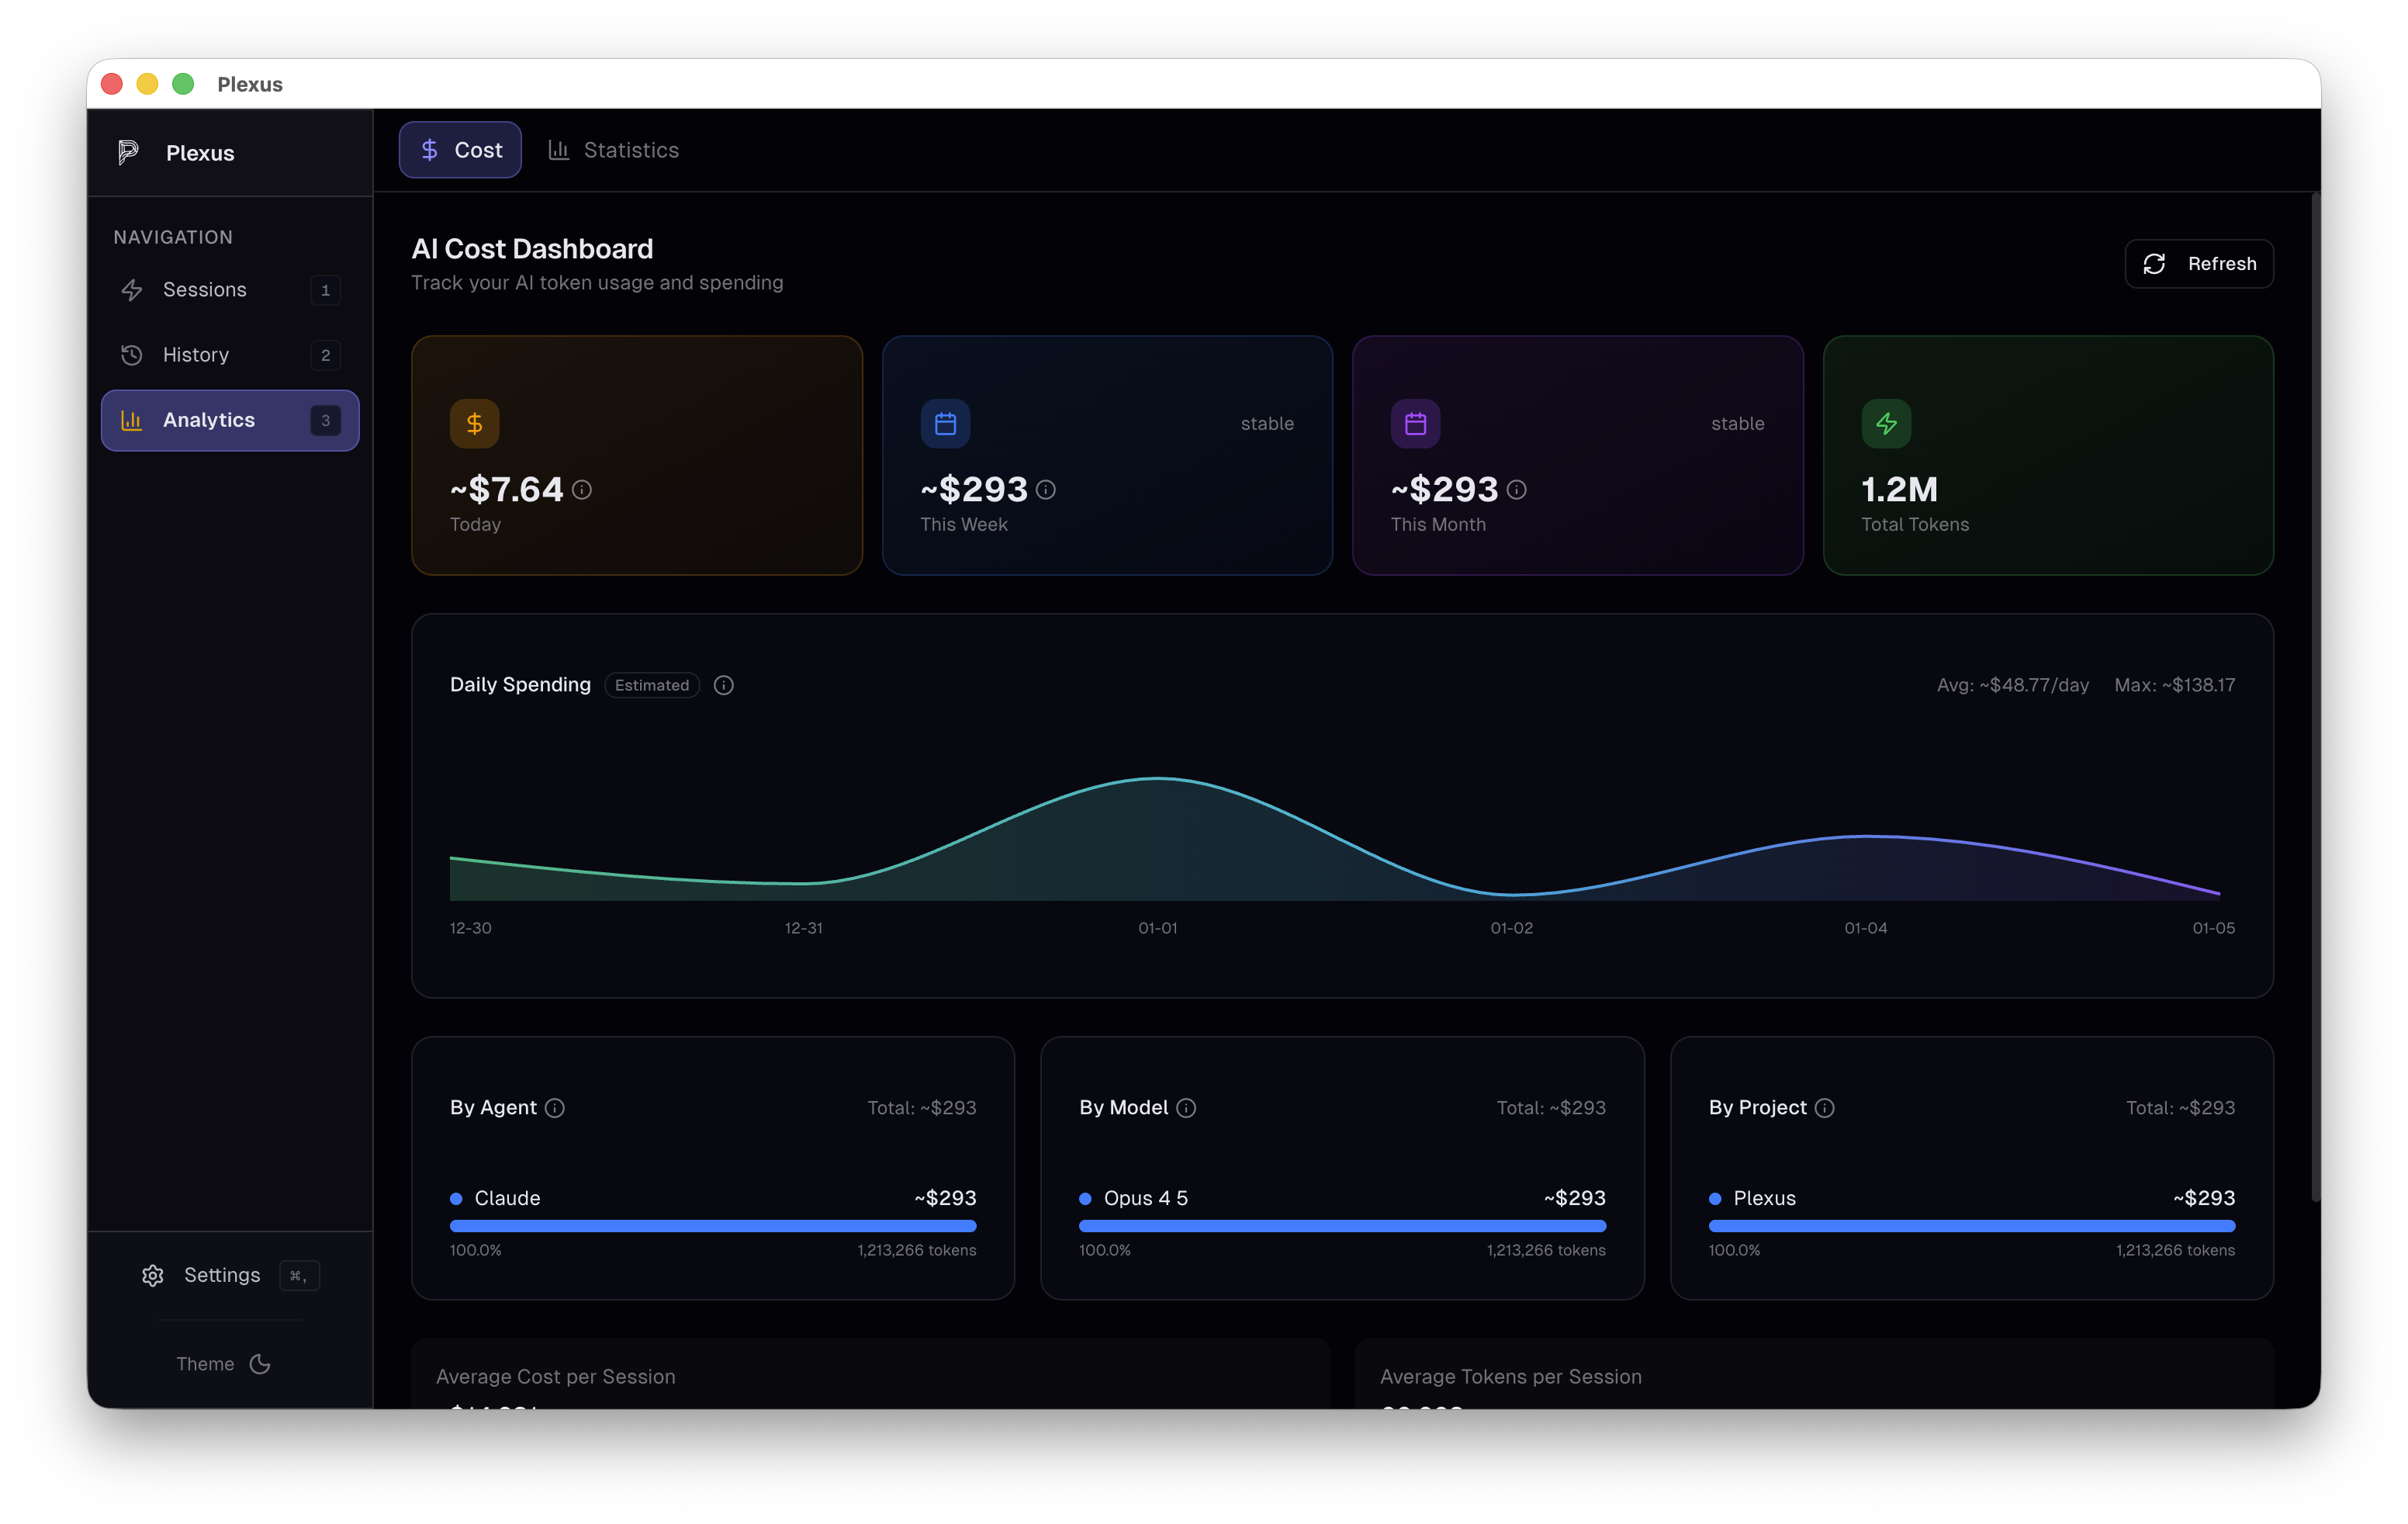This screenshot has width=2408, height=1524.
Task: Select the Sessions lightning icon in sidebar
Action: click(x=133, y=290)
